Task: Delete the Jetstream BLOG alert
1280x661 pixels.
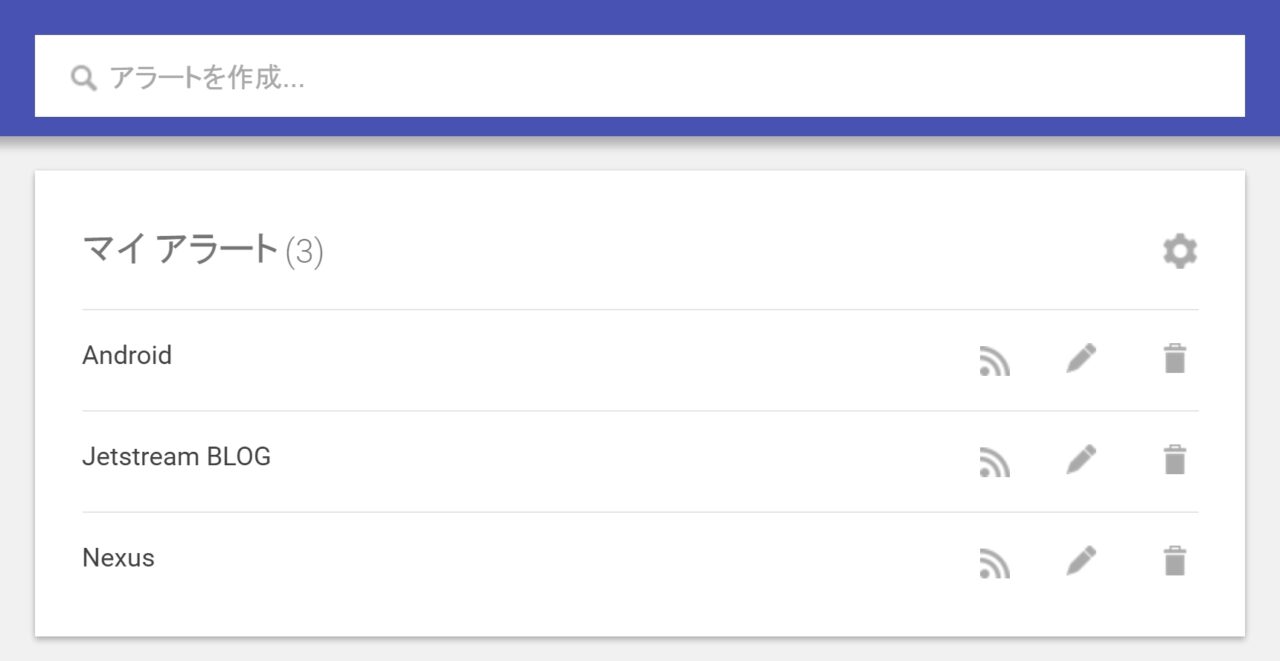Action: pos(1175,460)
